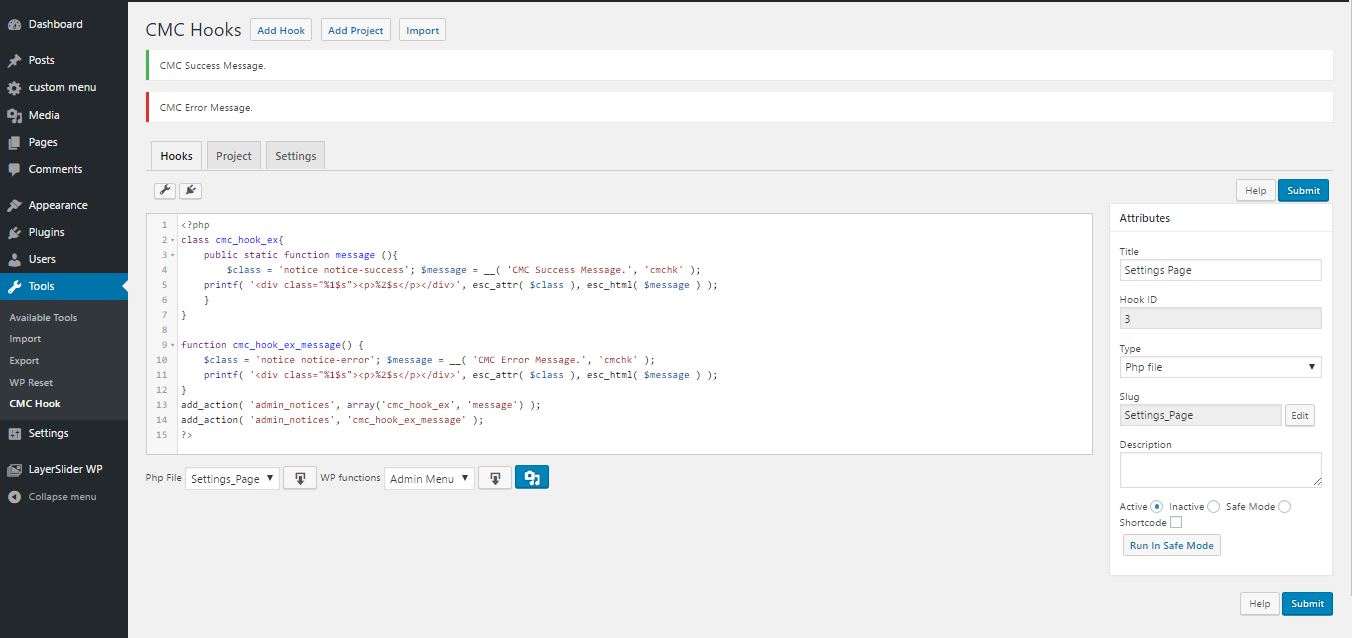Click the plug icon above the code editor

pos(190,190)
